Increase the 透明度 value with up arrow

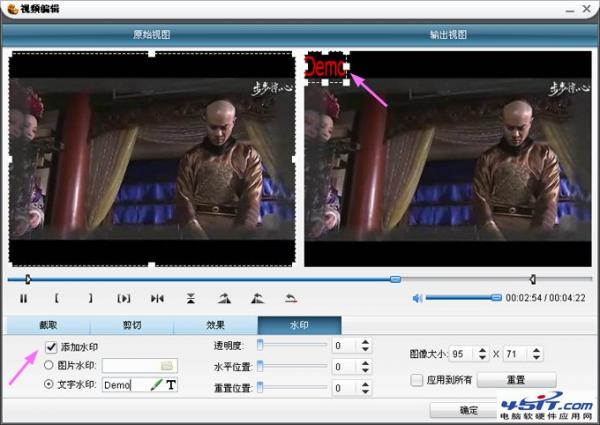click(x=365, y=342)
